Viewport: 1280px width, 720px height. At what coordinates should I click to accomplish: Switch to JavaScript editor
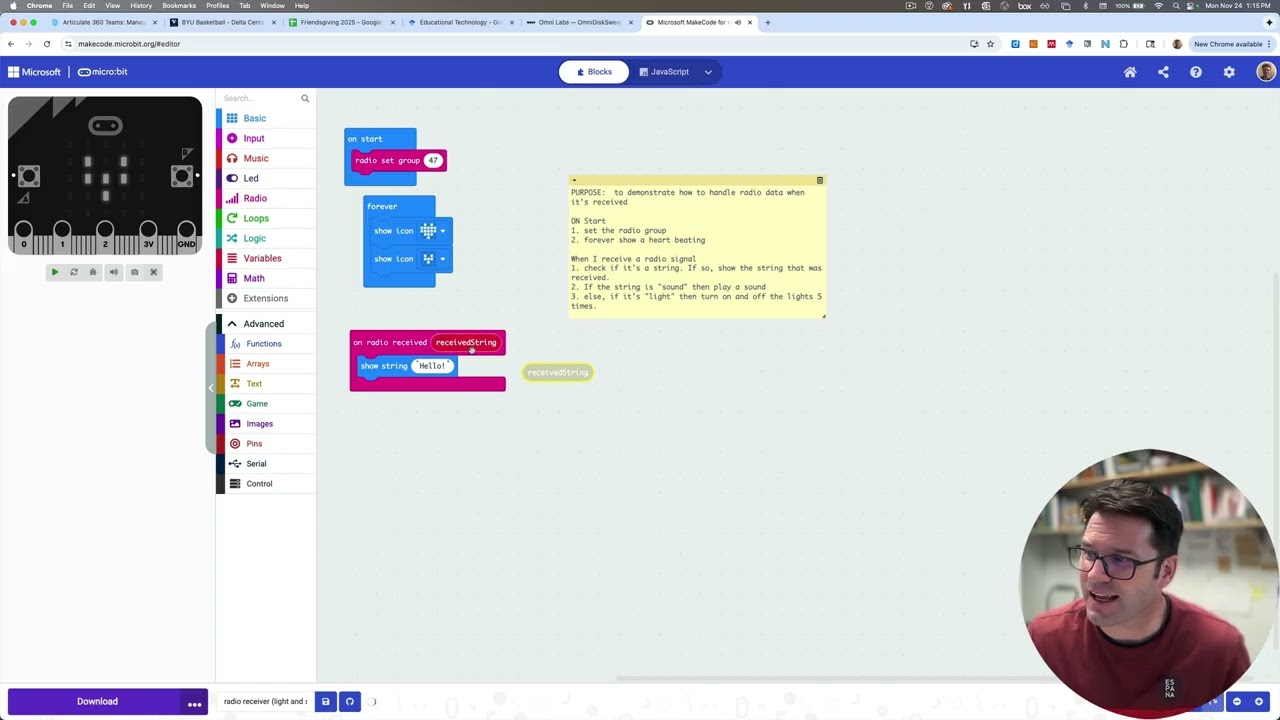663,72
